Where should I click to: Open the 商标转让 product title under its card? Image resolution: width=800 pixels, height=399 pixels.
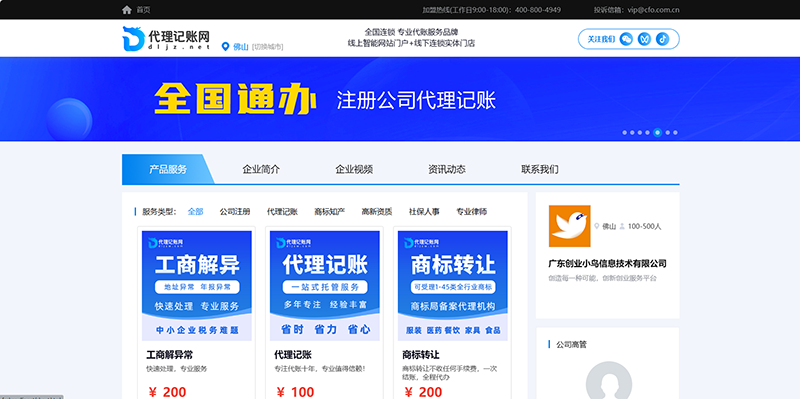tap(421, 355)
